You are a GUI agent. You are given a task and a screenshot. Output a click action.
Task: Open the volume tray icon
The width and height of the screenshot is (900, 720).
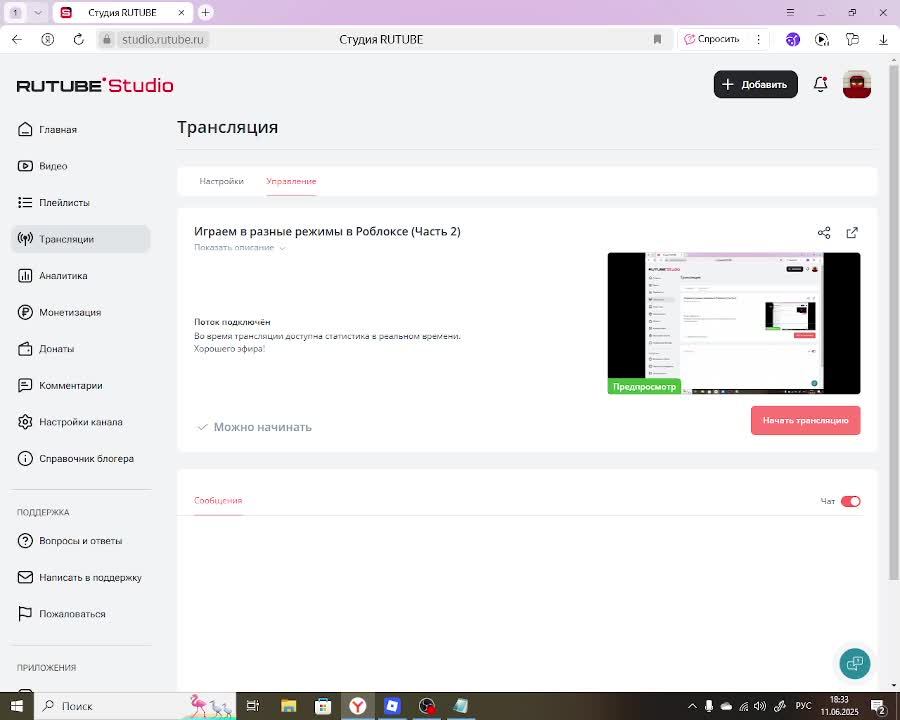761,706
